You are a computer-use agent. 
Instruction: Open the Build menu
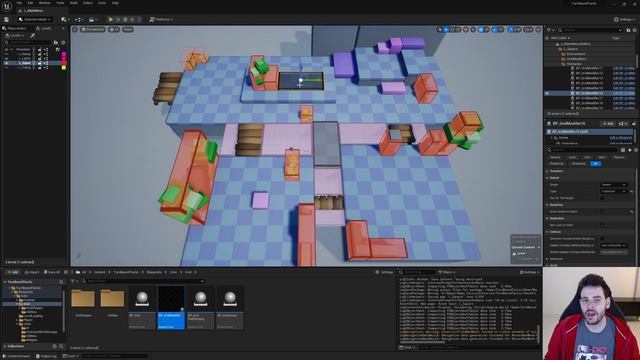point(73,3)
